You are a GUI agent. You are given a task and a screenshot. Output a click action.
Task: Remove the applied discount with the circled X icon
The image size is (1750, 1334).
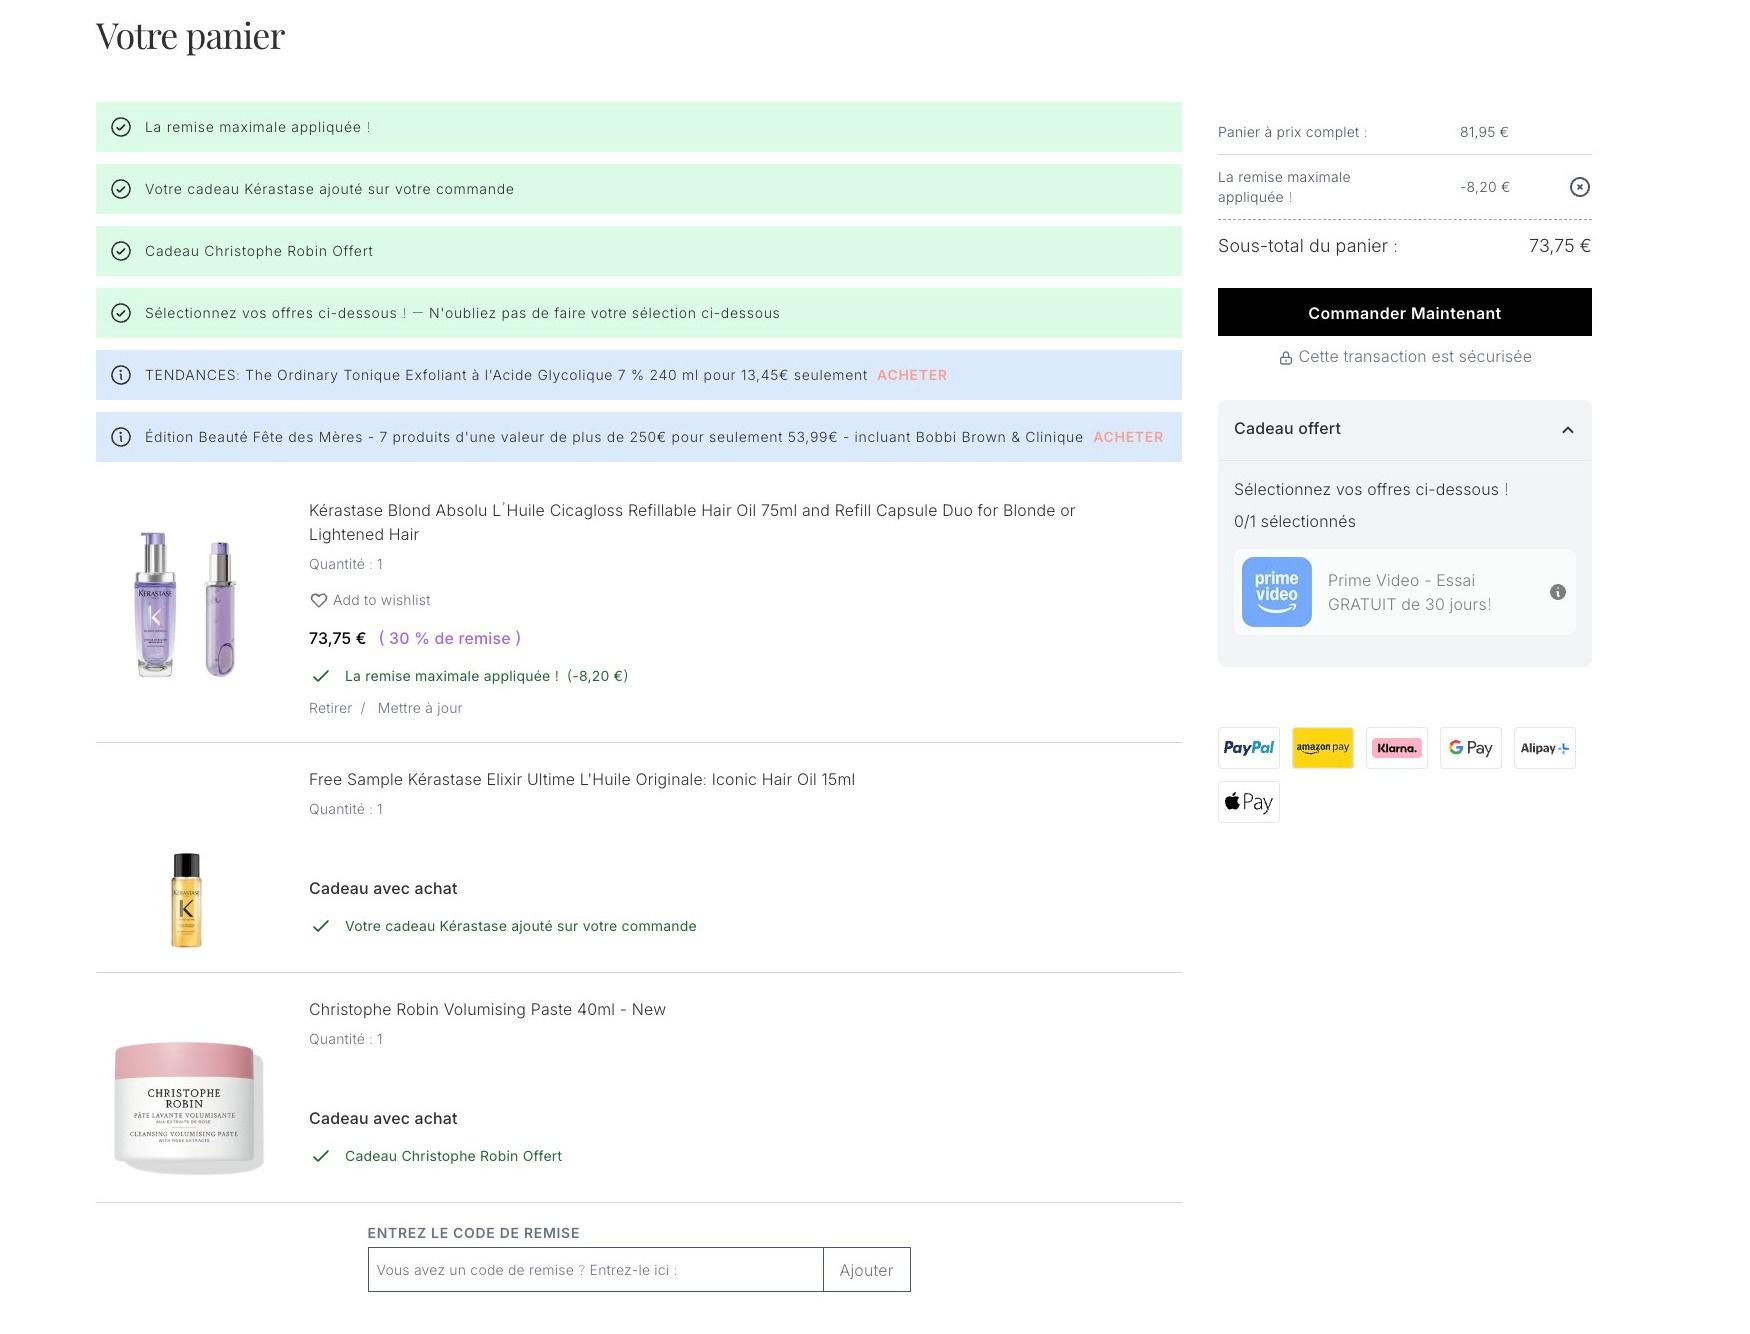click(1579, 187)
